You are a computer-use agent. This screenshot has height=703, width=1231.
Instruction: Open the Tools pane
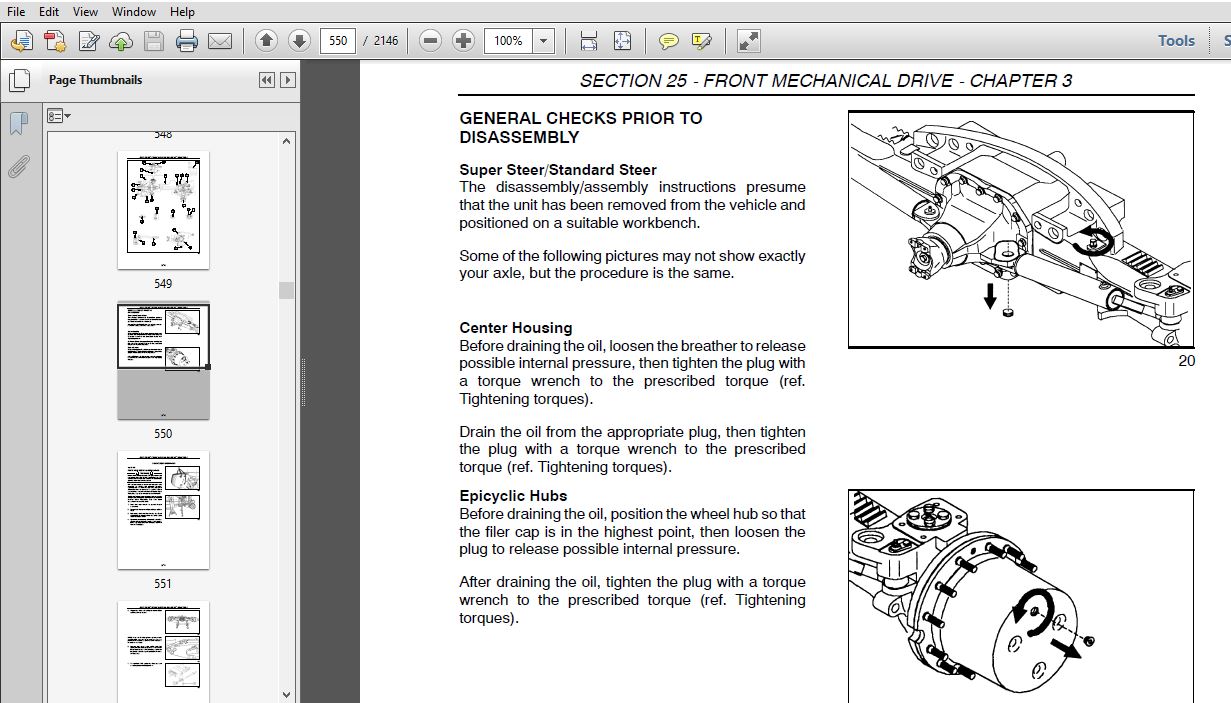pos(1176,41)
